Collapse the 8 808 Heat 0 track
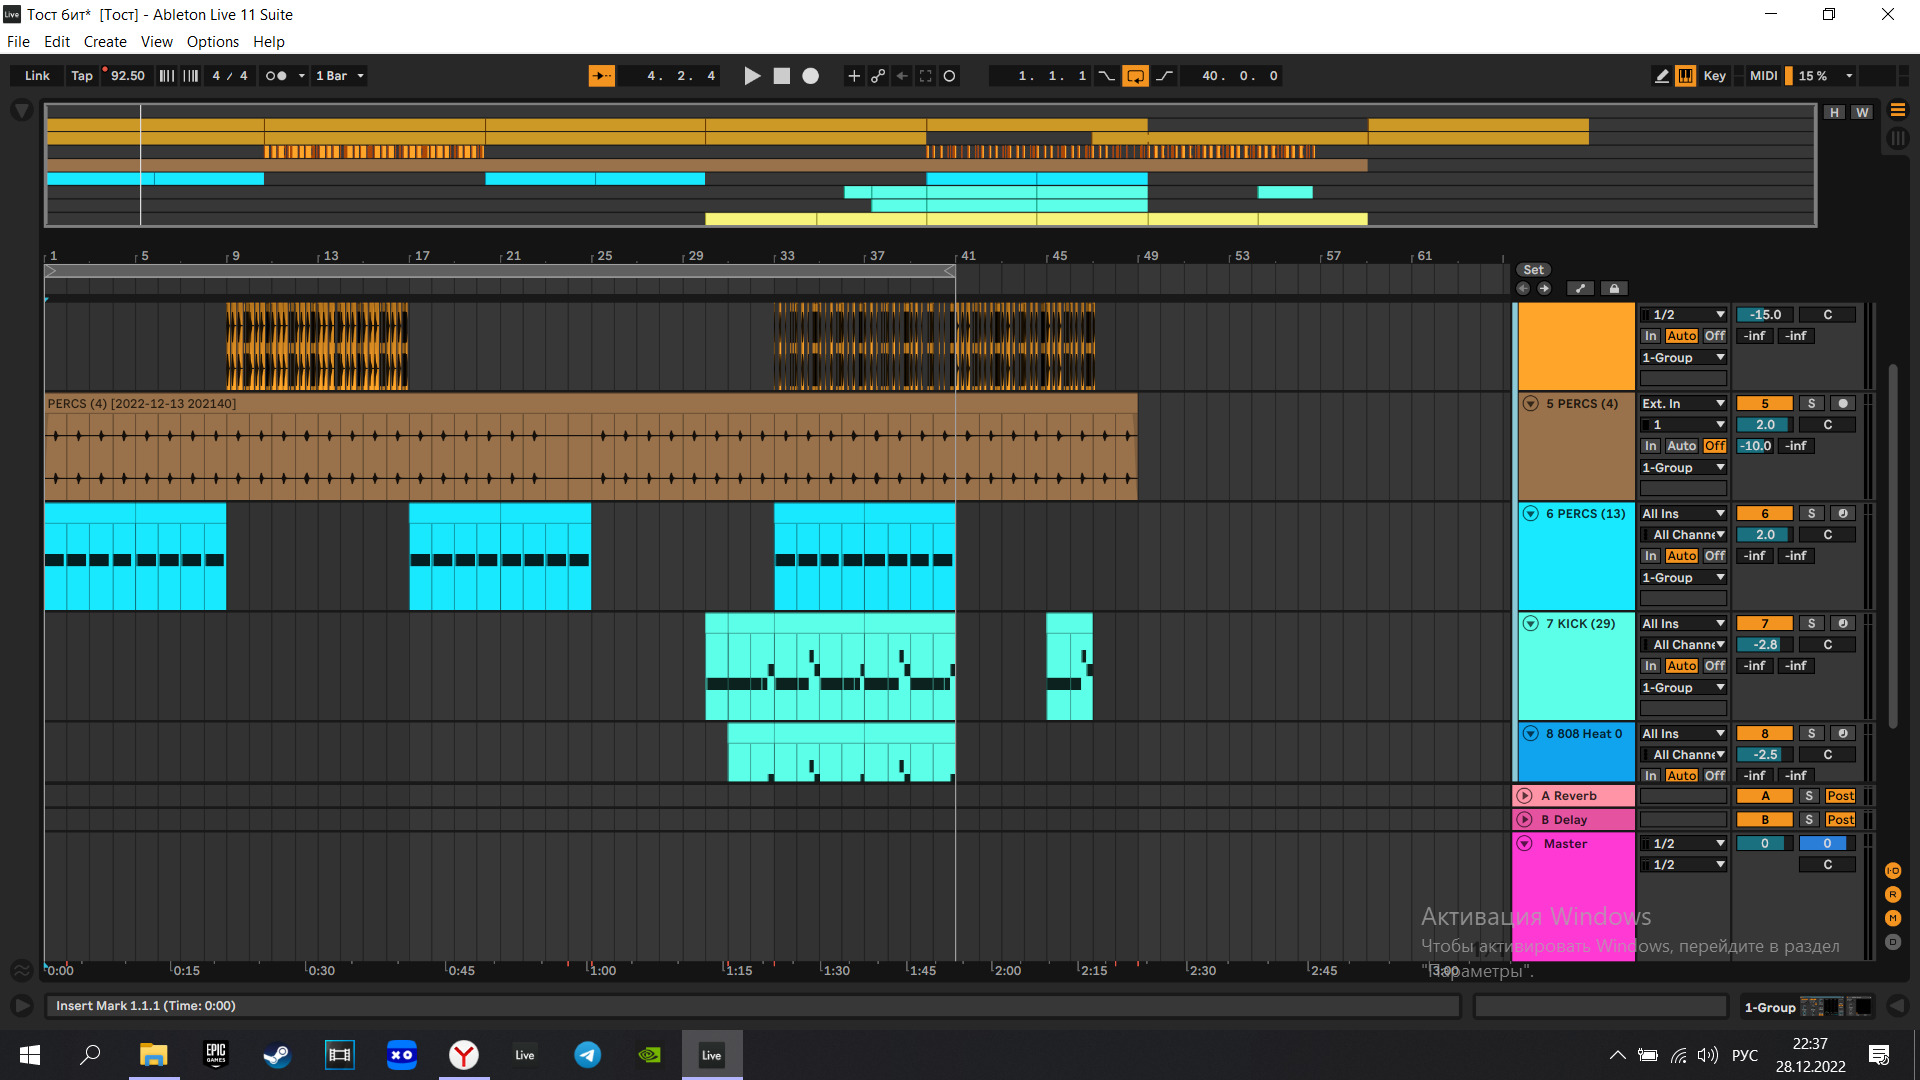This screenshot has width=1920, height=1080. coord(1530,734)
